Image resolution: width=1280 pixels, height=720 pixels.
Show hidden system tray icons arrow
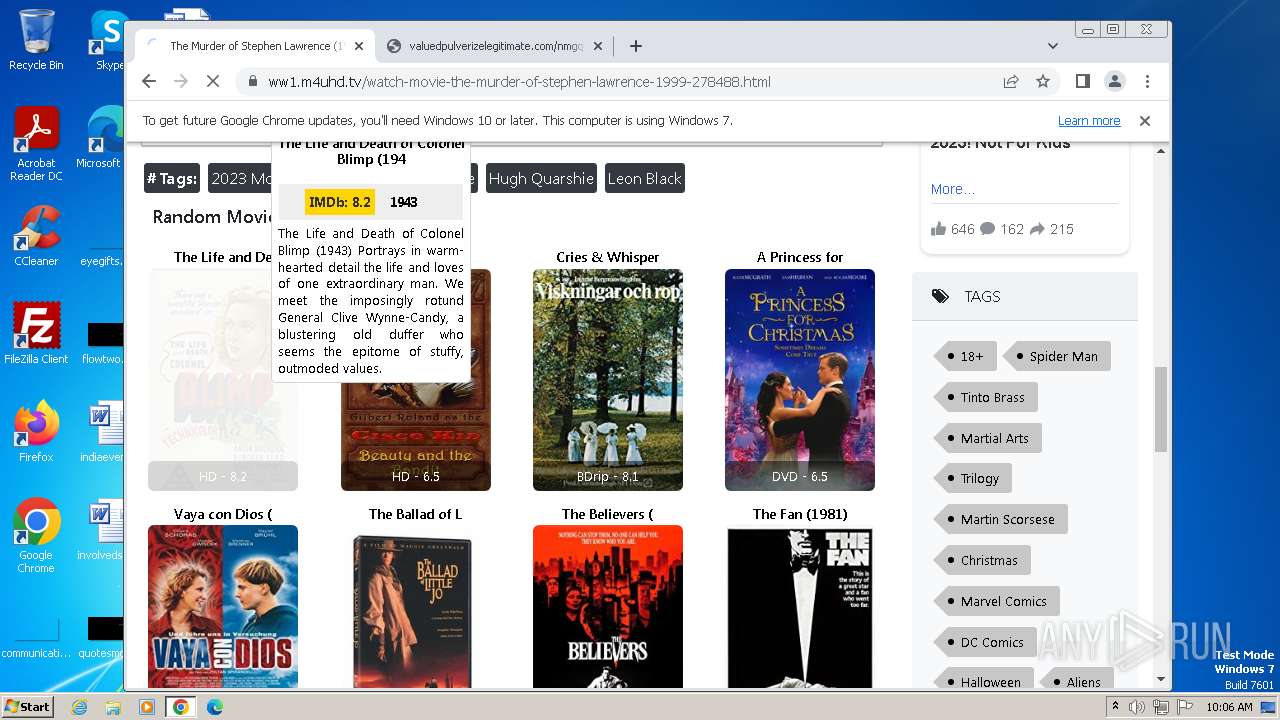(x=1116, y=707)
